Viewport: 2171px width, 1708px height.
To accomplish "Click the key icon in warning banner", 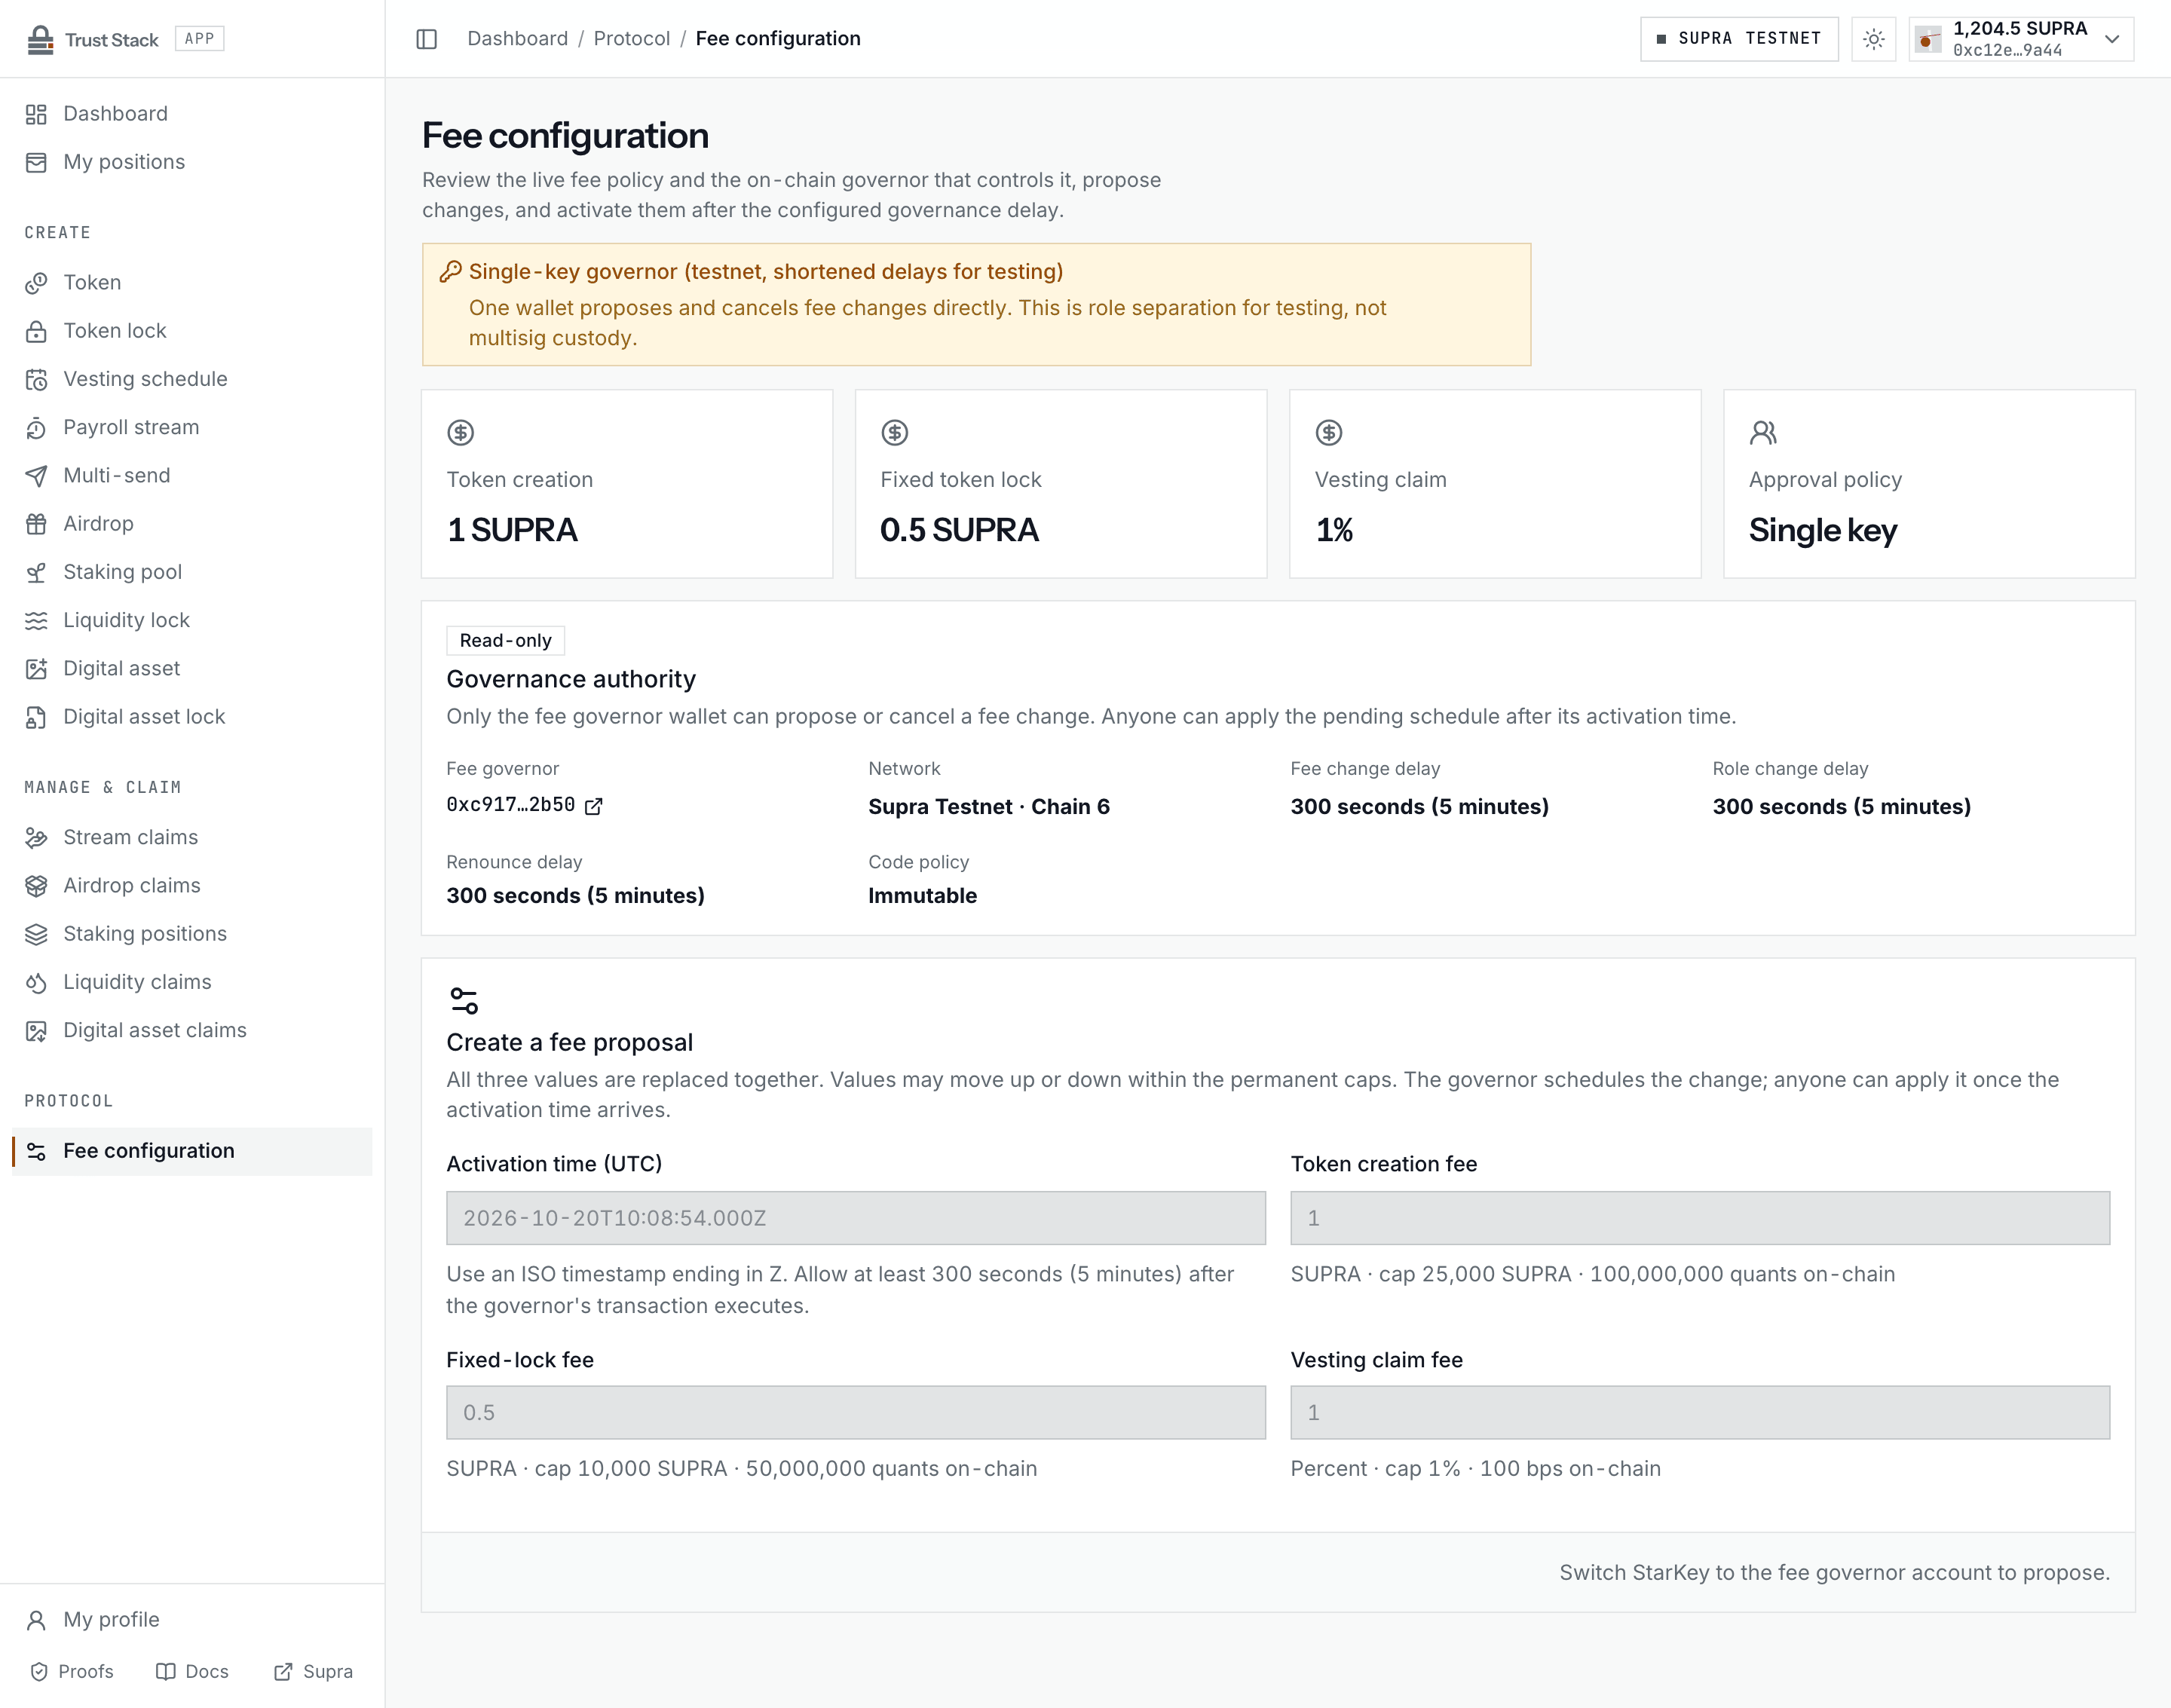I will 451,272.
